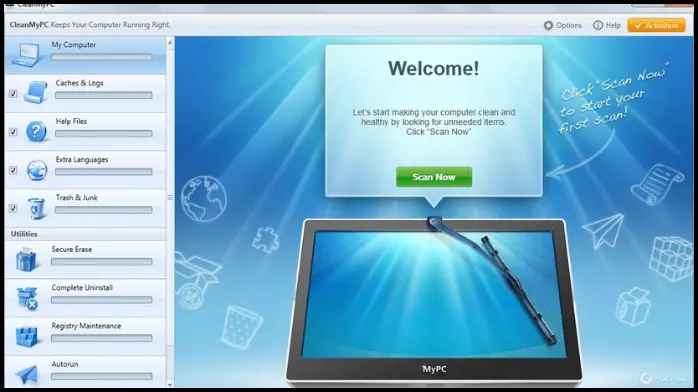Open the Secure Erase label
Viewport: 698px width, 392px height.
(72, 249)
